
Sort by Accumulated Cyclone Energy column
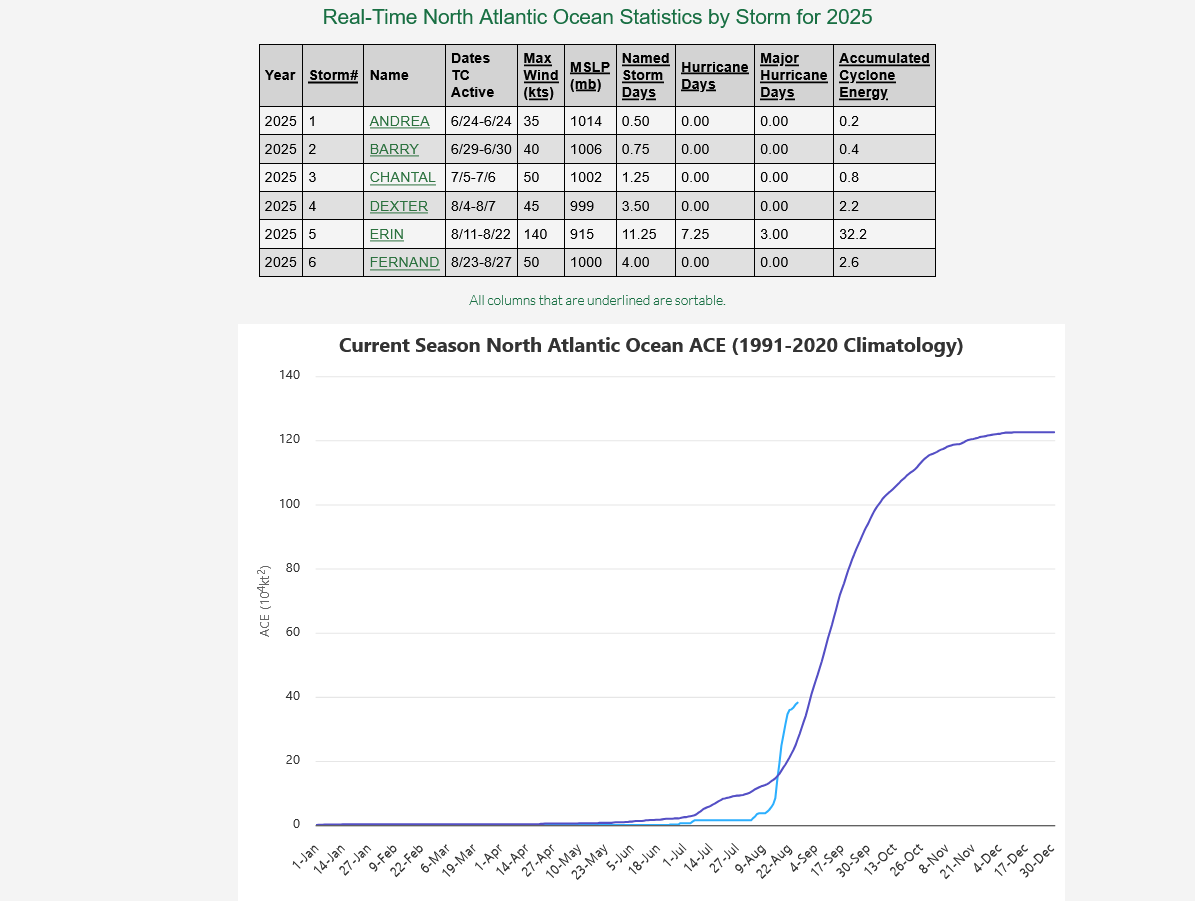[x=883, y=75]
